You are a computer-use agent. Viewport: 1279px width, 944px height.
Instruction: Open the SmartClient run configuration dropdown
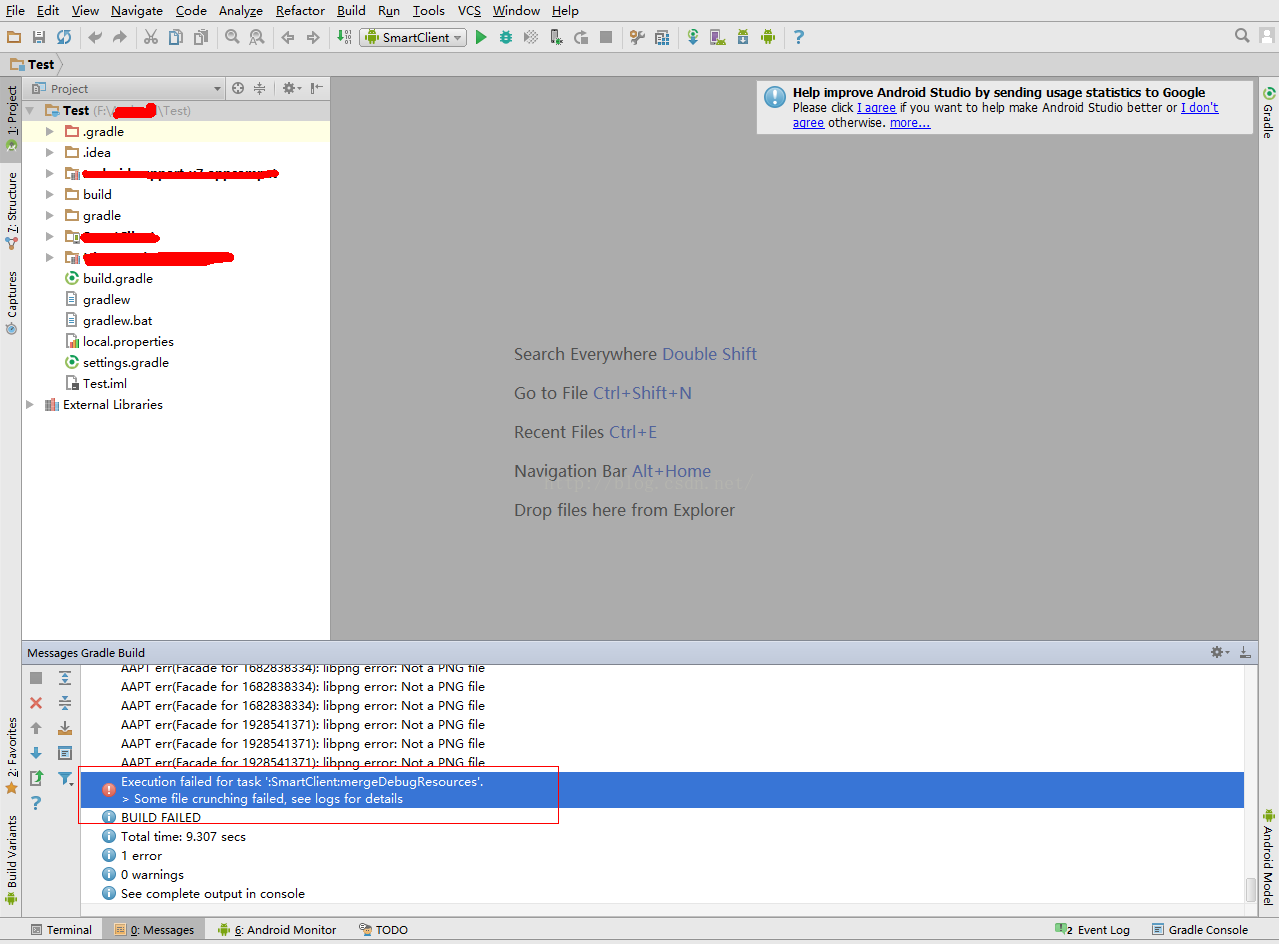[413, 37]
